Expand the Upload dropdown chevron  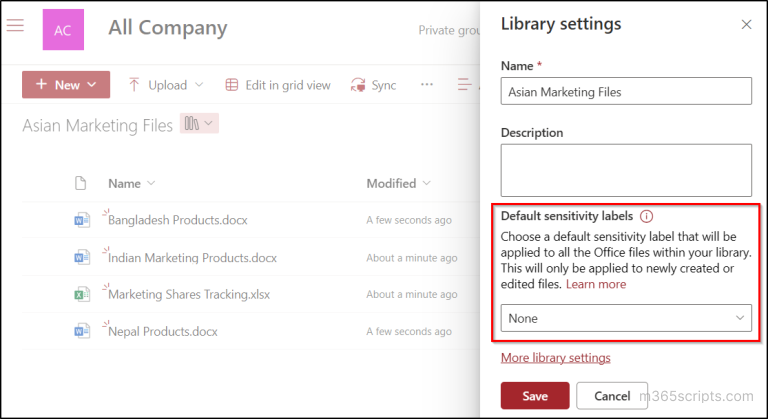[x=199, y=85]
